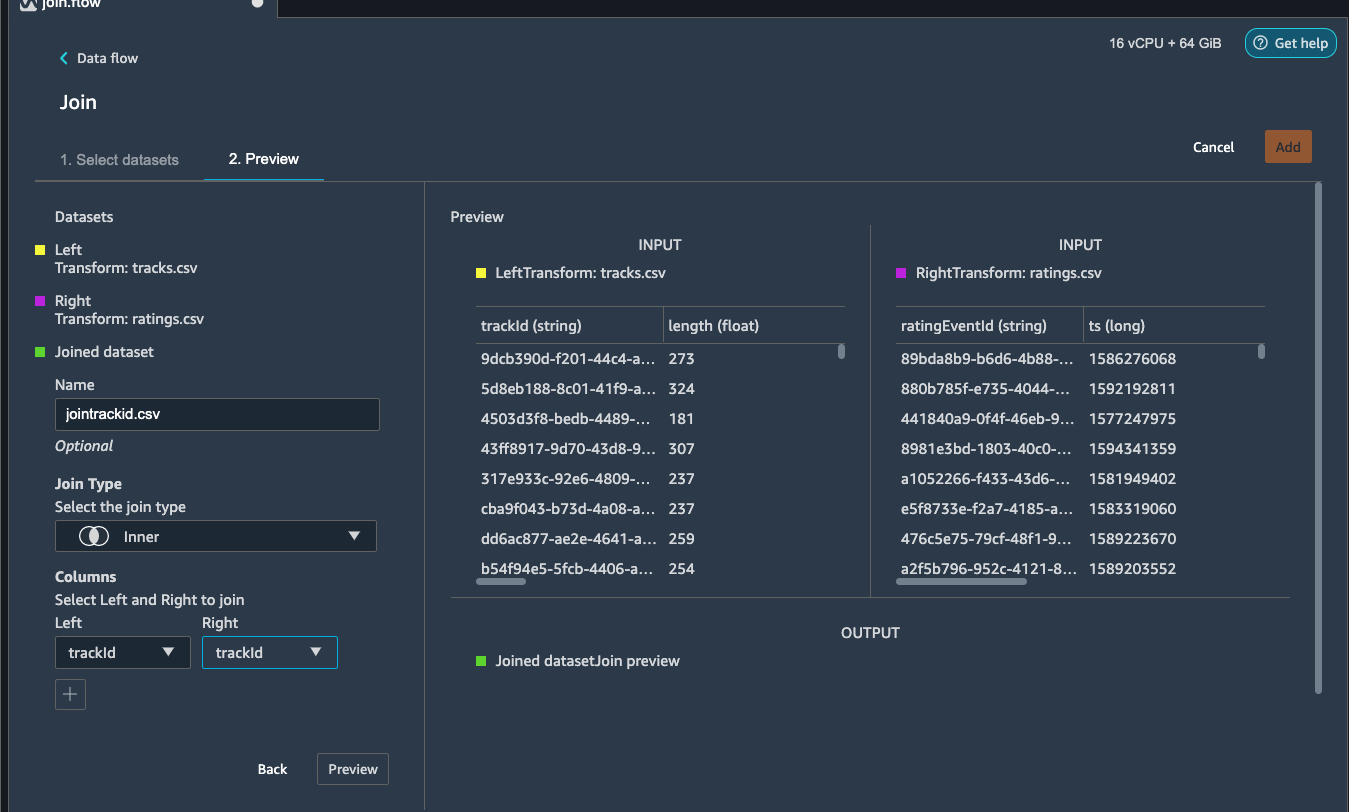Click the trackId (string) column header
1349x812 pixels.
[531, 325]
